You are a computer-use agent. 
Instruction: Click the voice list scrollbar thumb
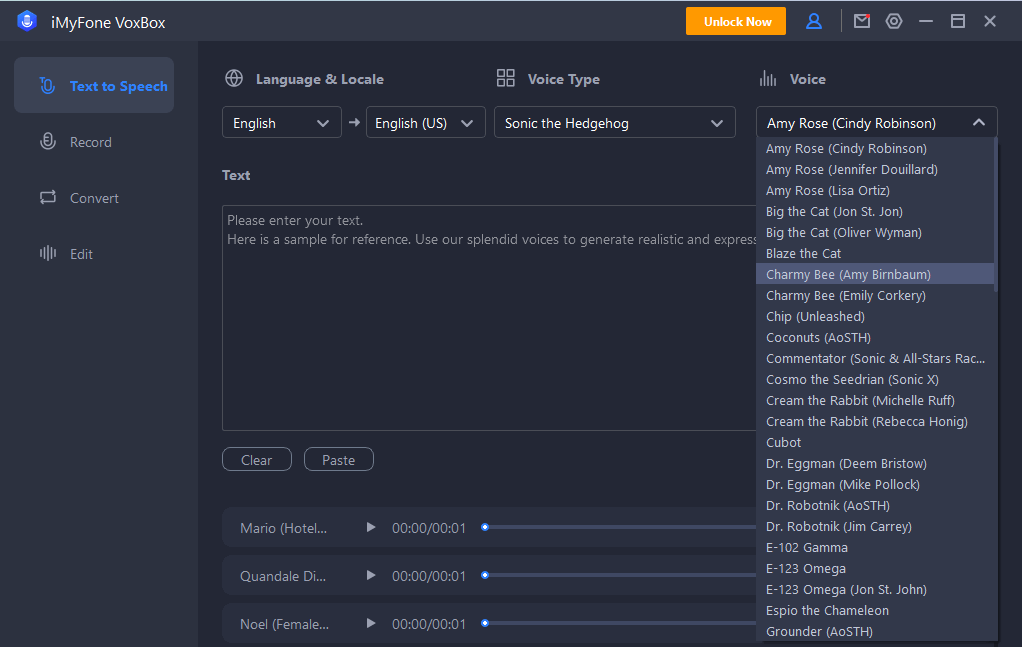click(x=995, y=215)
